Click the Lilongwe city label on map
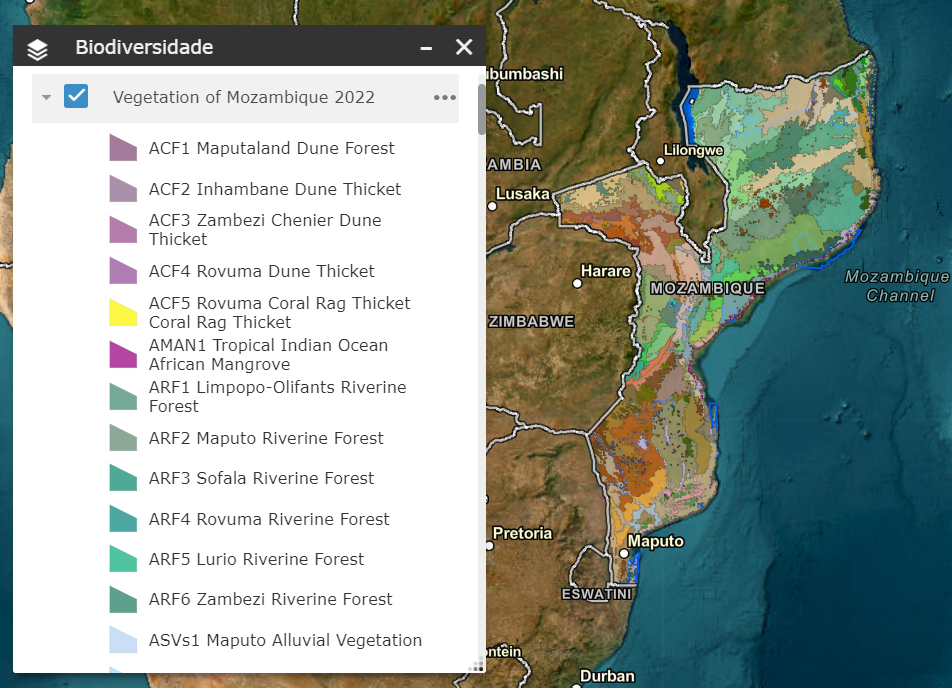This screenshot has height=688, width=952. 693,150
